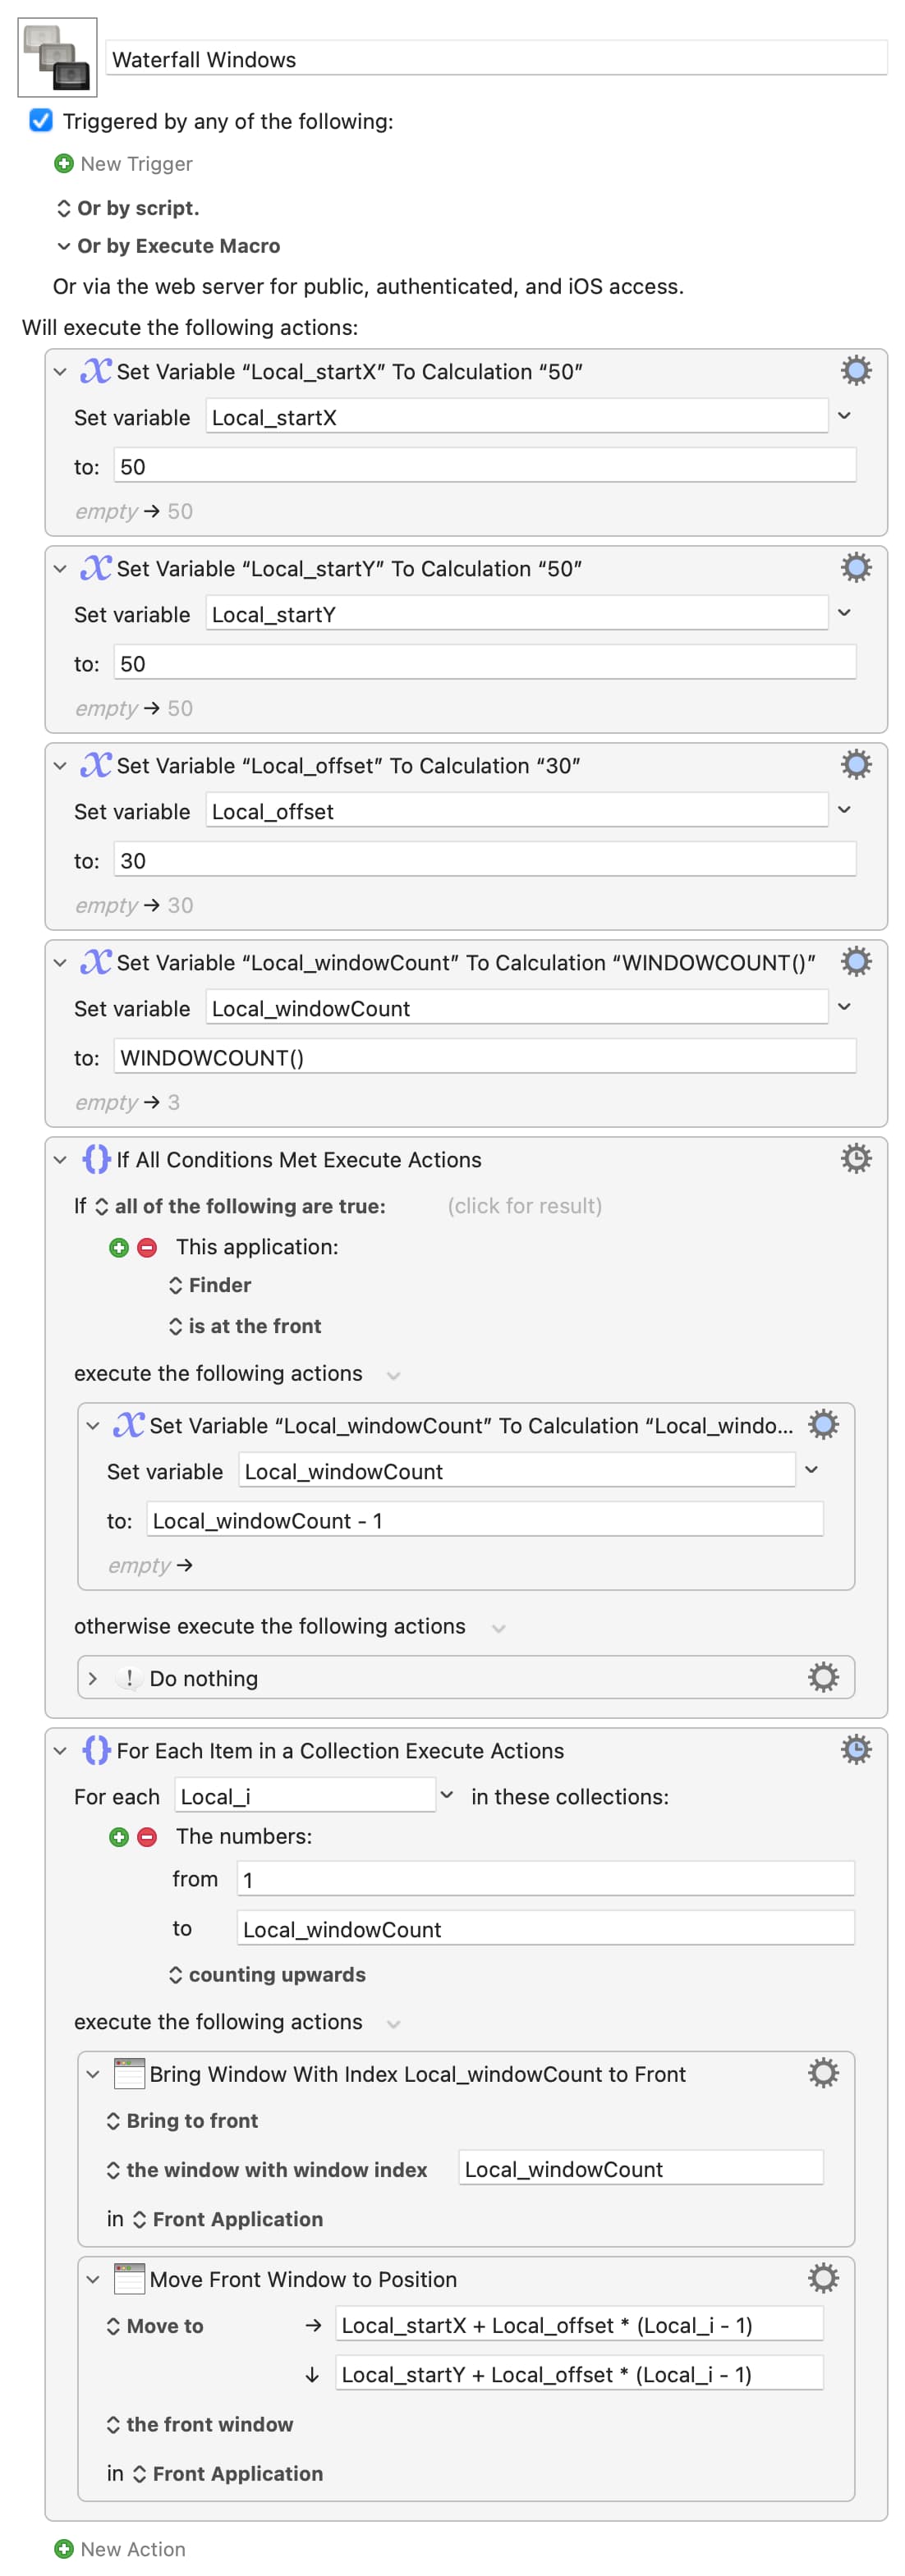The image size is (905, 2576).
Task: Click New Action at the bottom
Action: tap(120, 2549)
